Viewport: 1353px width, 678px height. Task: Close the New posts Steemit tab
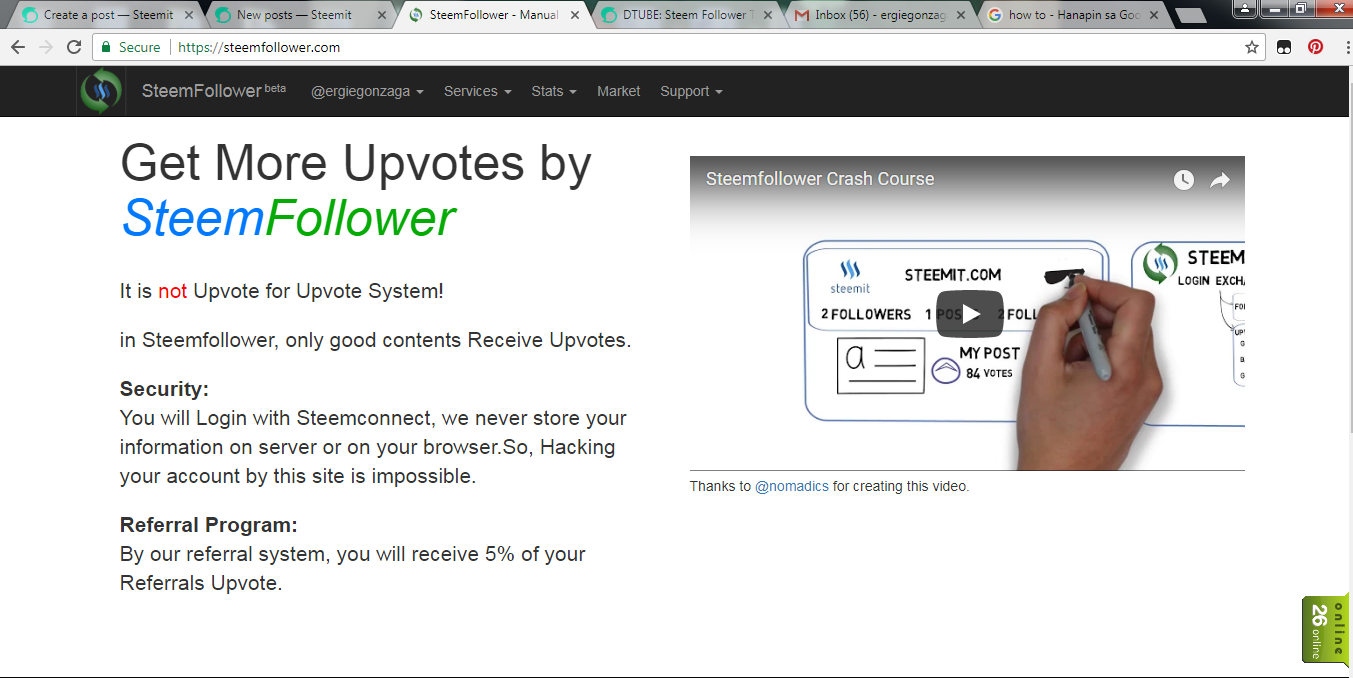[x=381, y=15]
